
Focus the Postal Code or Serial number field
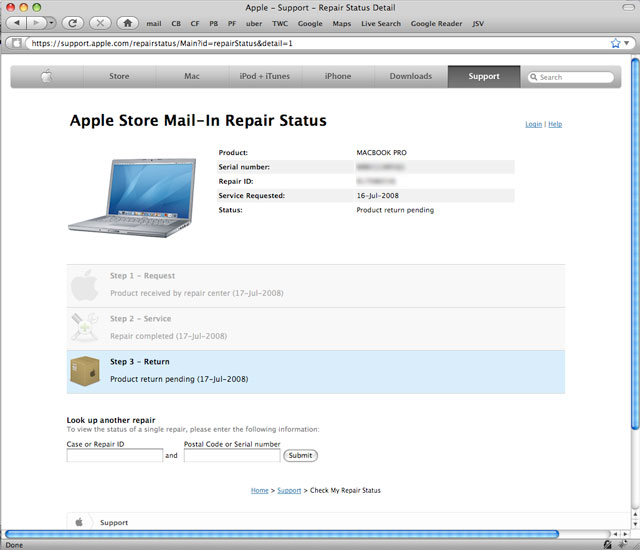pos(232,455)
